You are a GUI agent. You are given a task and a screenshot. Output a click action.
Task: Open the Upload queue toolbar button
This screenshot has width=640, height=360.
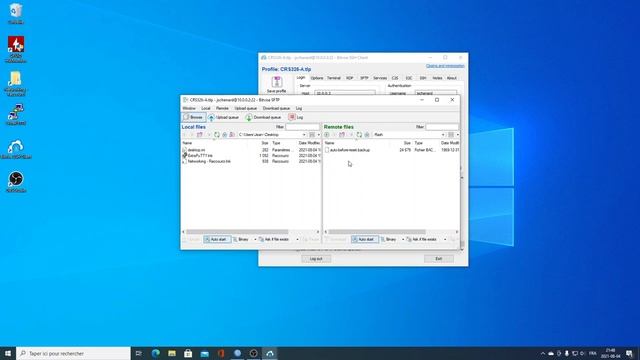tap(223, 117)
